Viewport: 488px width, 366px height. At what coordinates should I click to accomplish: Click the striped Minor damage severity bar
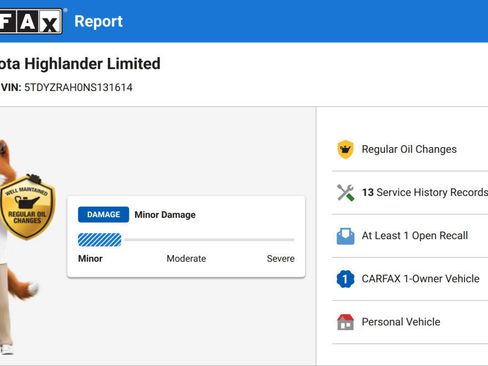(x=100, y=240)
